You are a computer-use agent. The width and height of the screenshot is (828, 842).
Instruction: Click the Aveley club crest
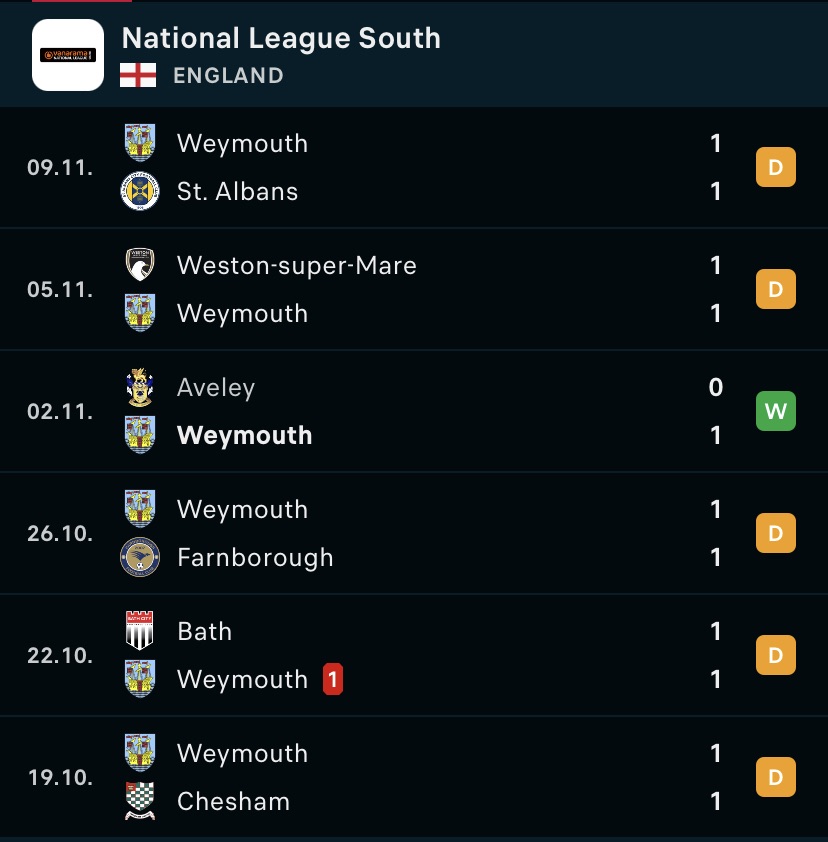click(x=139, y=387)
